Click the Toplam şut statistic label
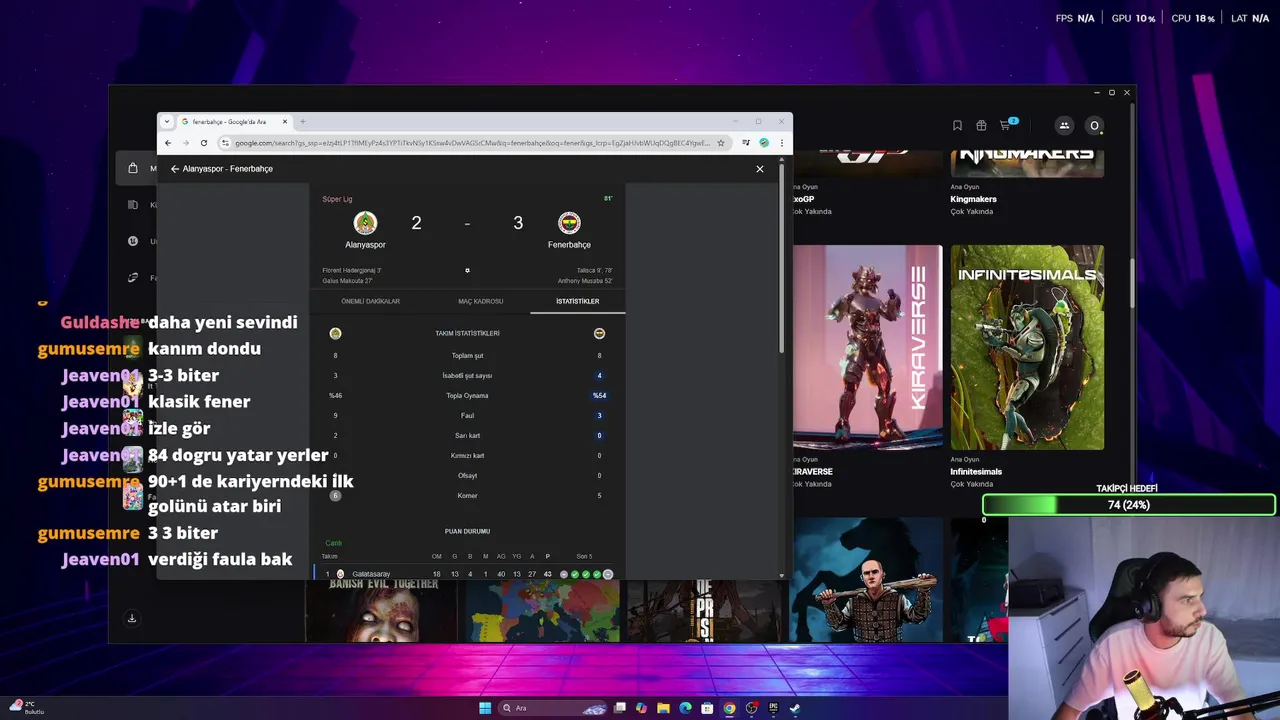This screenshot has width=1280, height=720. [x=467, y=355]
